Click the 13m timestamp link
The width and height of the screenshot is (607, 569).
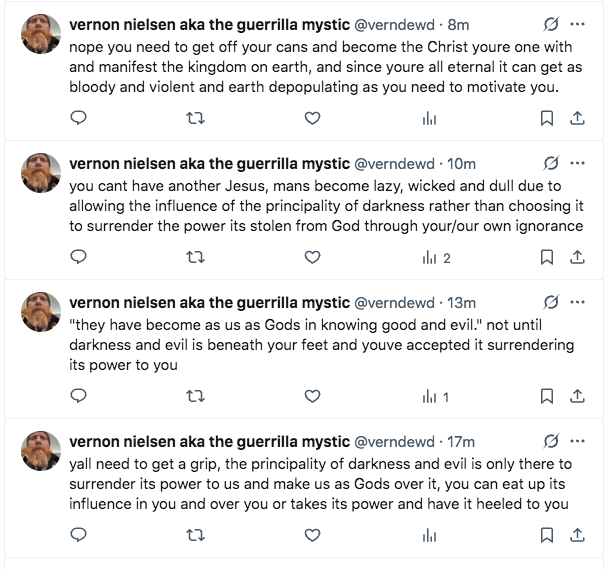[460, 302]
